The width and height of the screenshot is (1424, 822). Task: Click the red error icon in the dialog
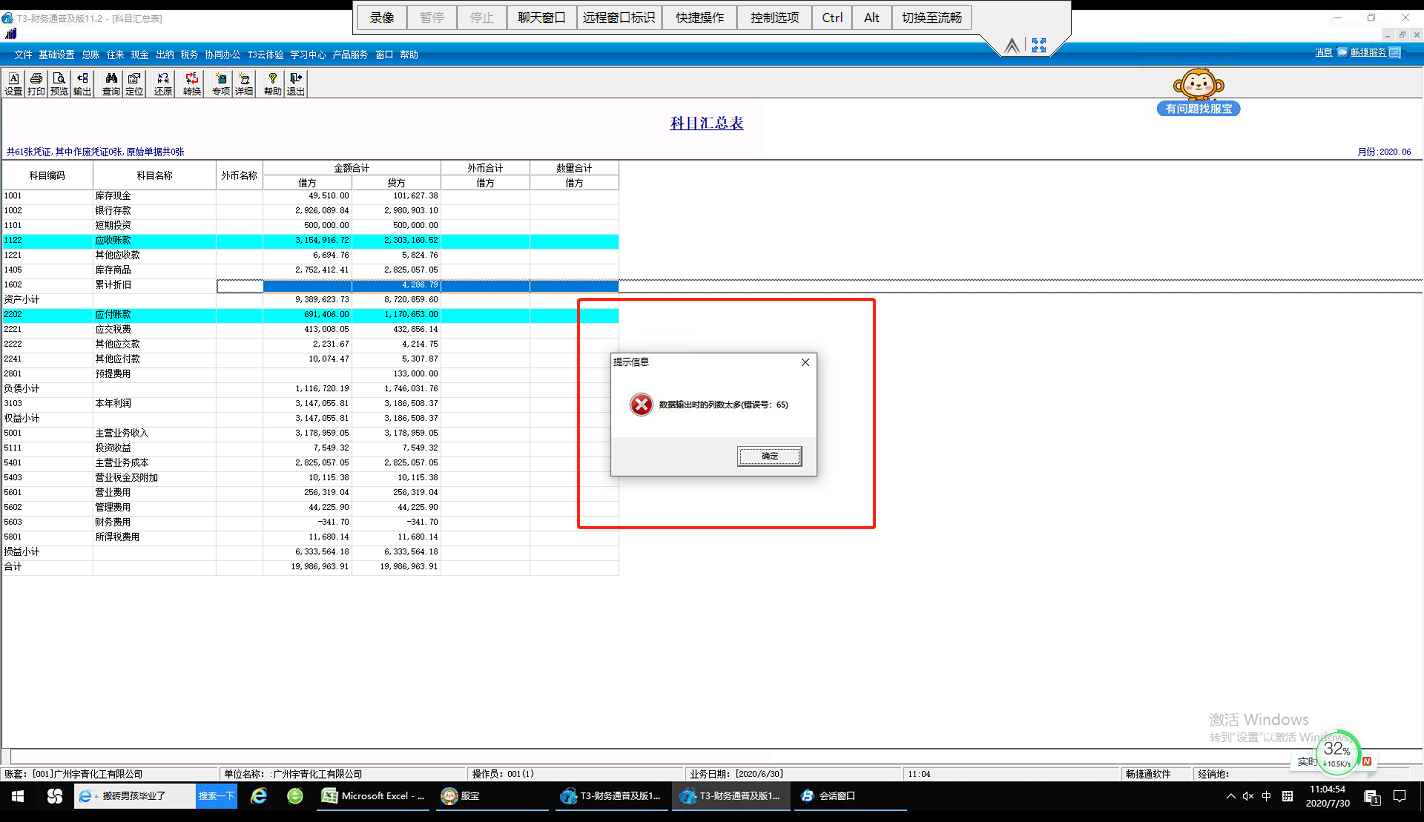(641, 405)
